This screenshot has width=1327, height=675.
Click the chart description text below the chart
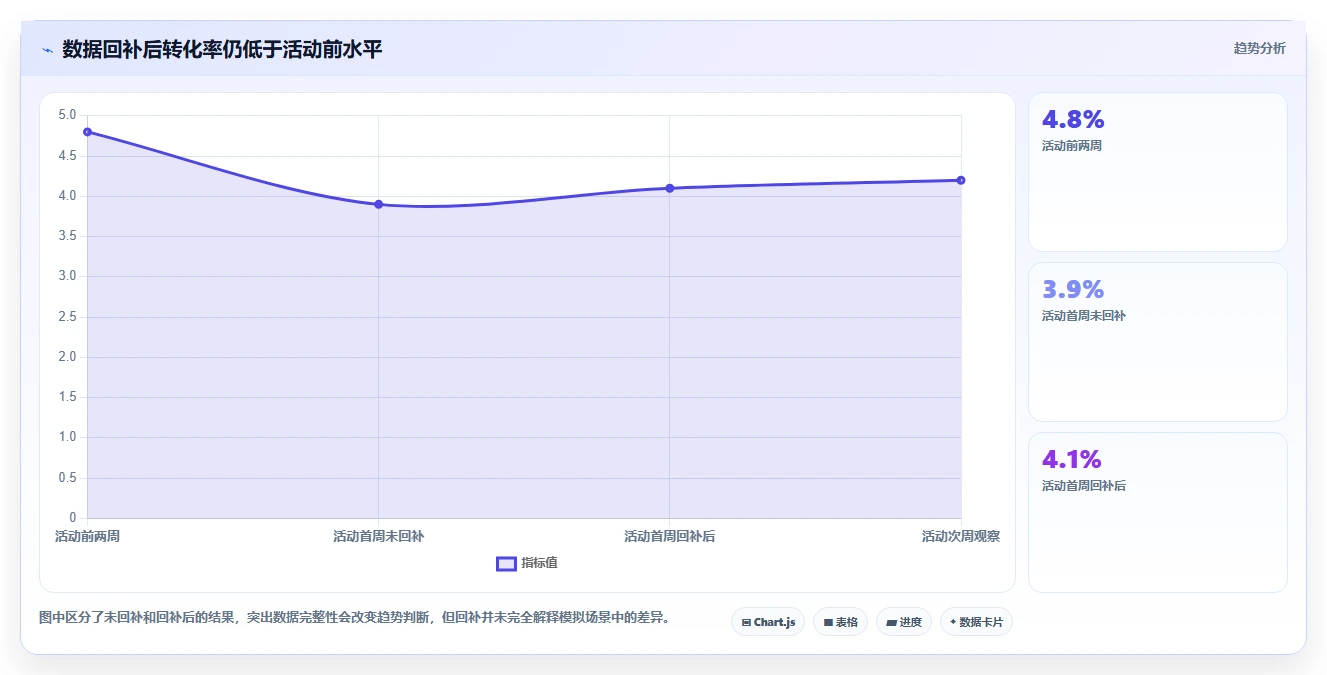(354, 618)
